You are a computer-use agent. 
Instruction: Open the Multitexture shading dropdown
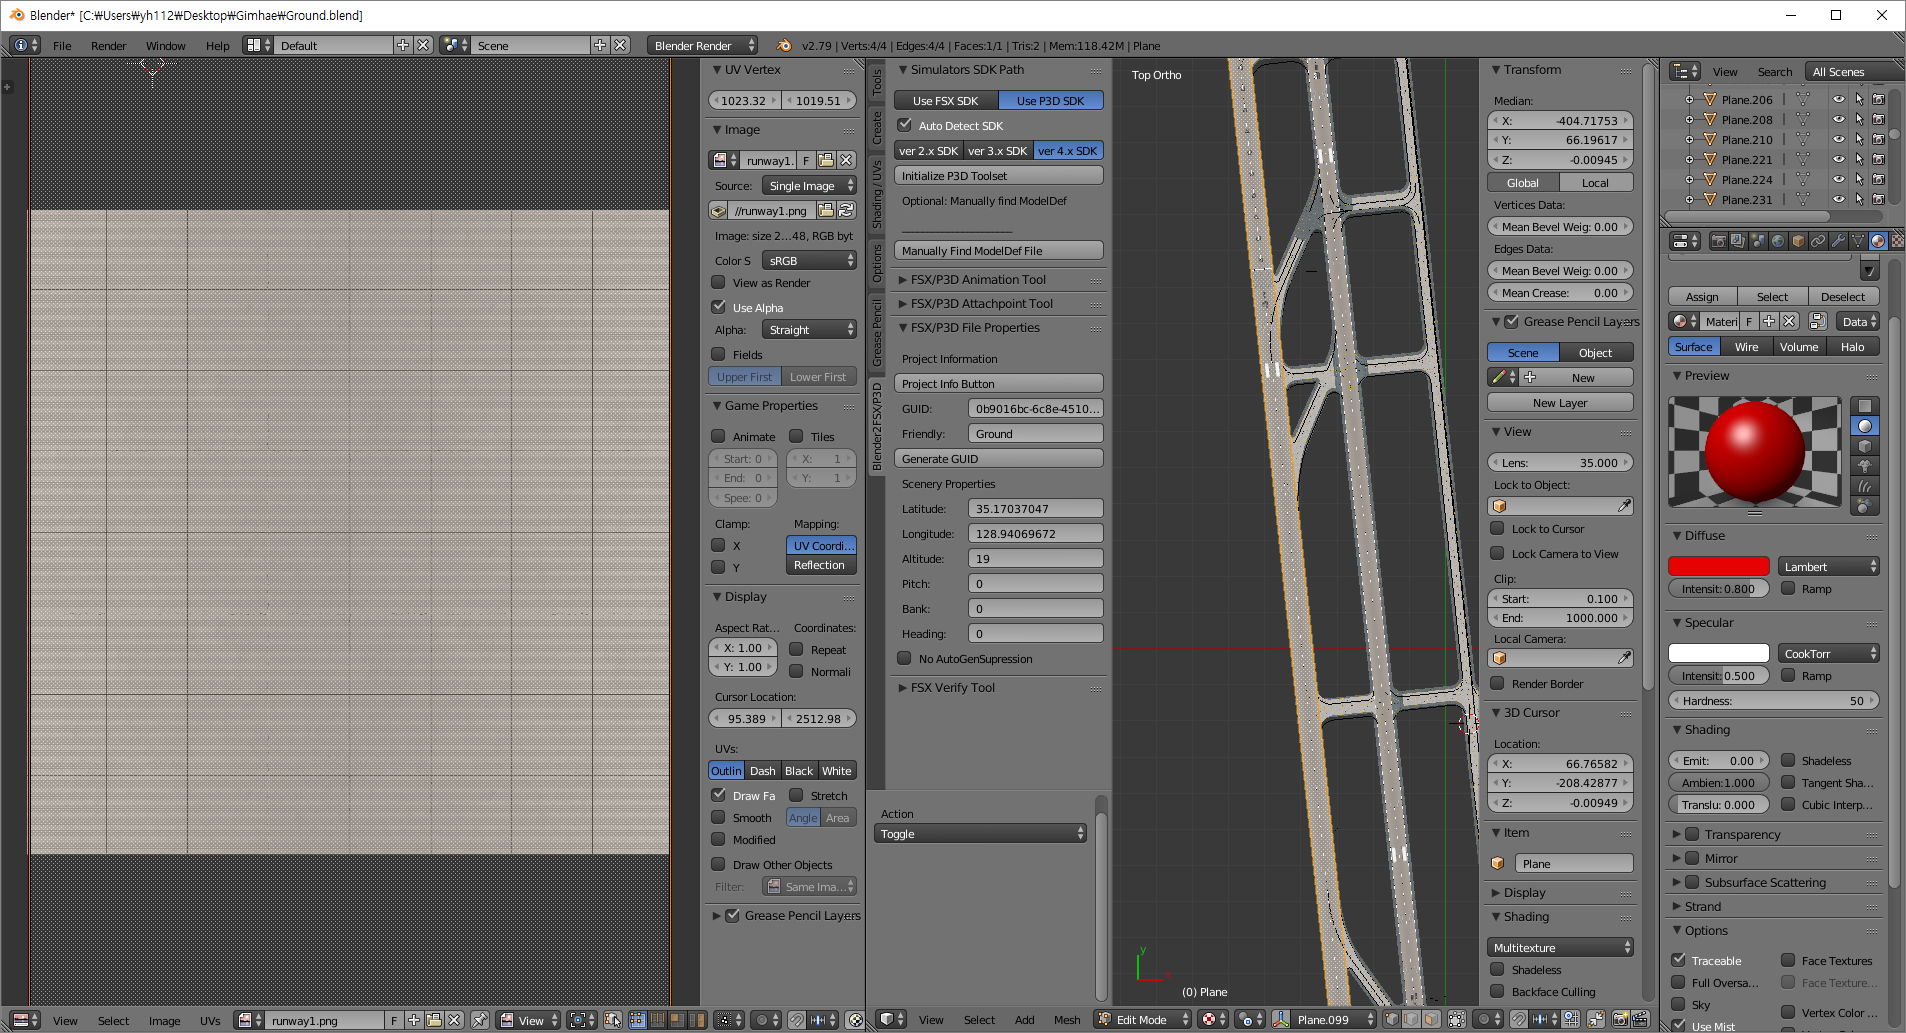(x=1560, y=947)
